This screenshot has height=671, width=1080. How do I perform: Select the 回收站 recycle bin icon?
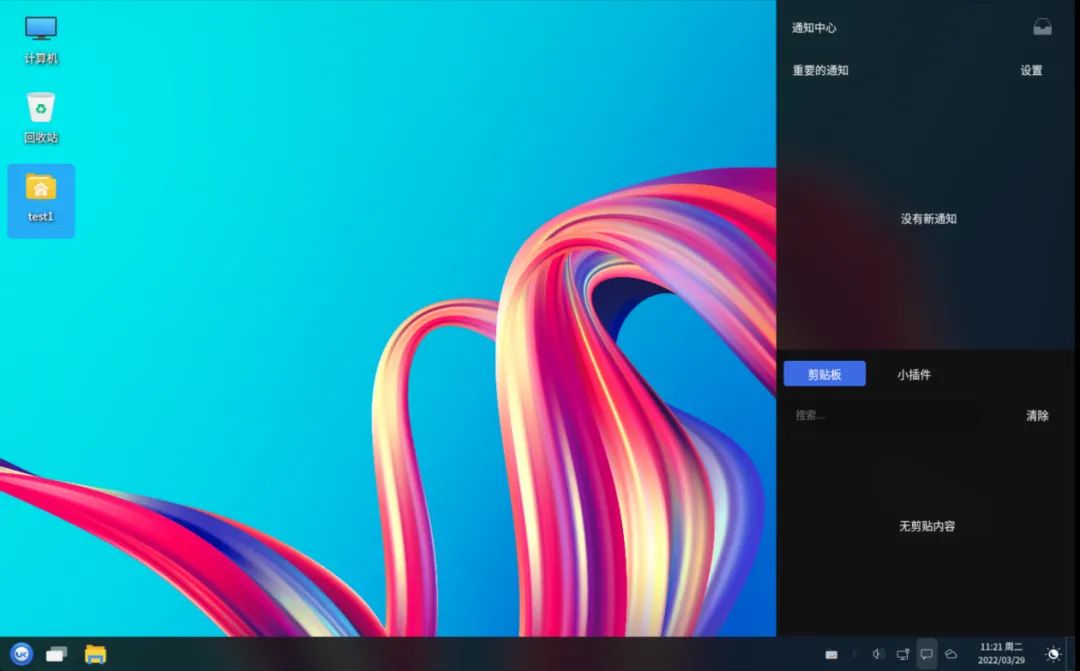[x=41, y=118]
